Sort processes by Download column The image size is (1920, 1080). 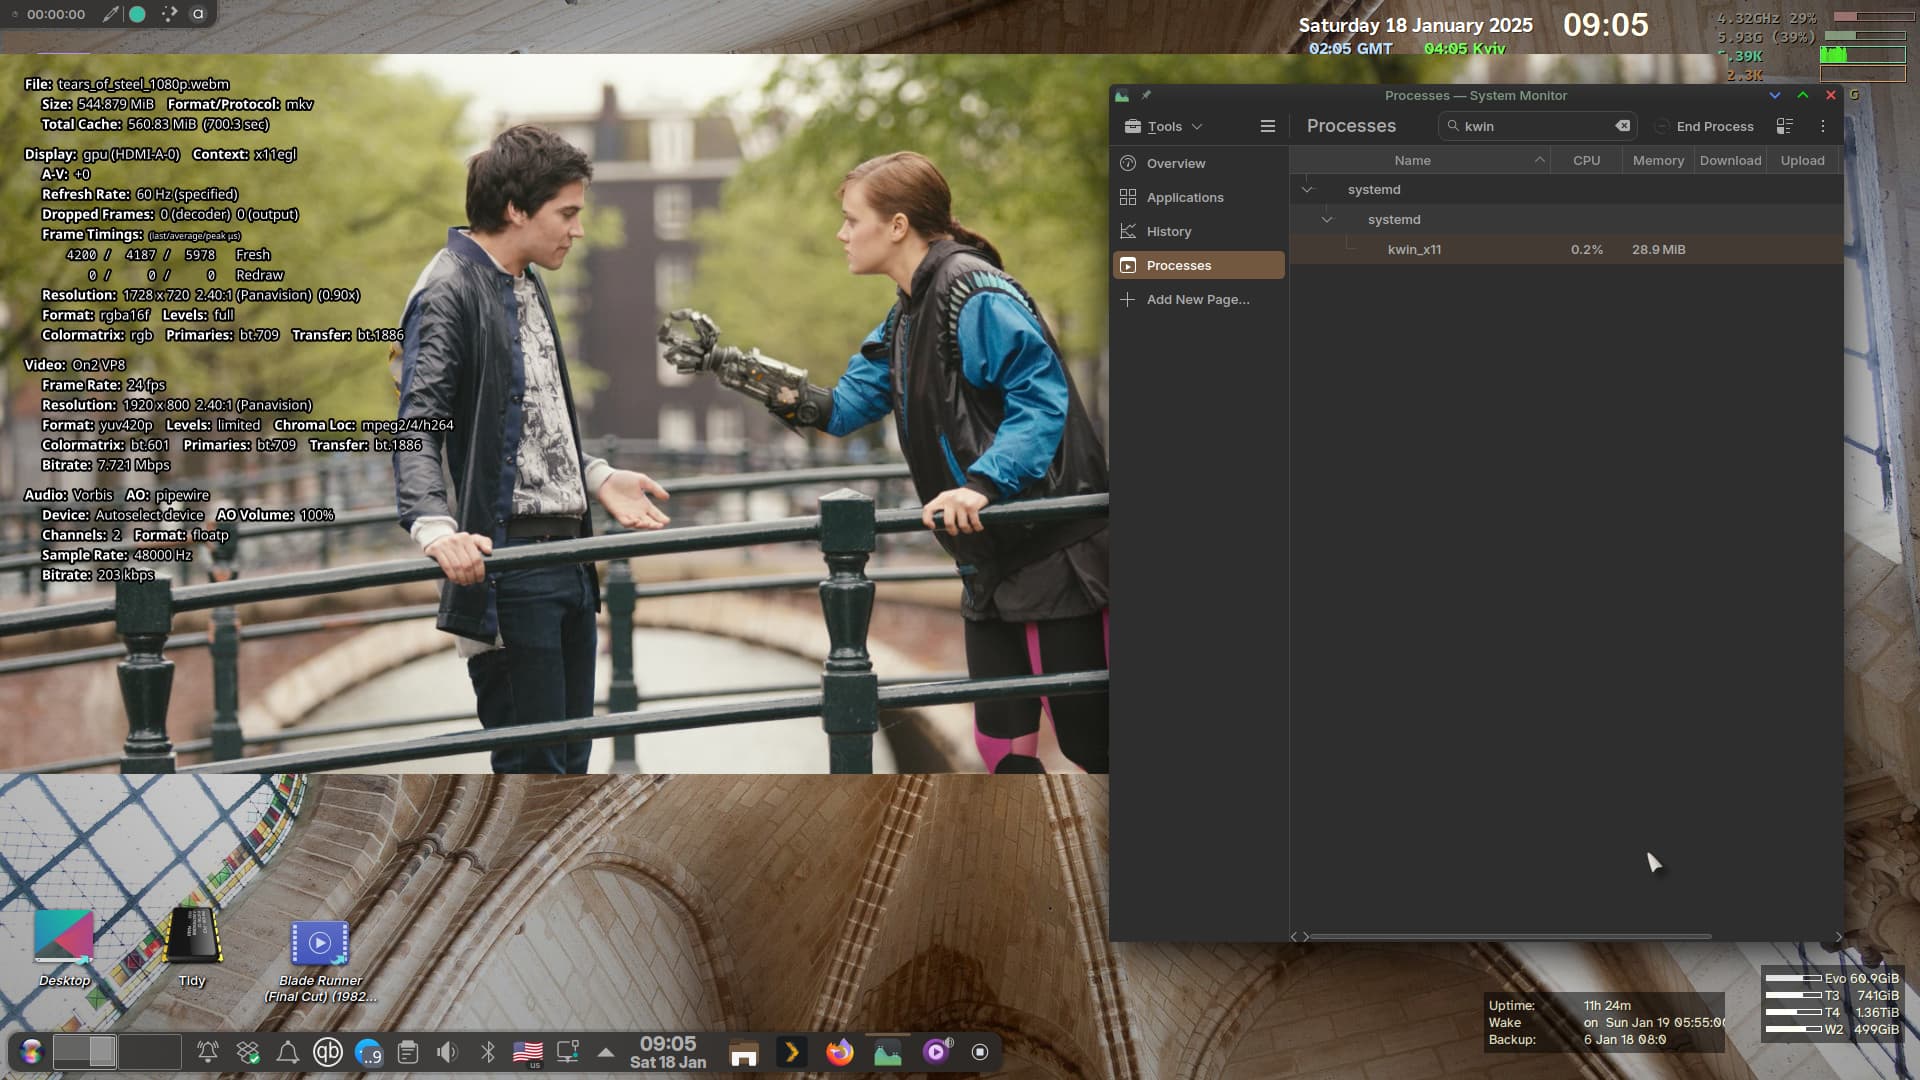click(x=1730, y=160)
